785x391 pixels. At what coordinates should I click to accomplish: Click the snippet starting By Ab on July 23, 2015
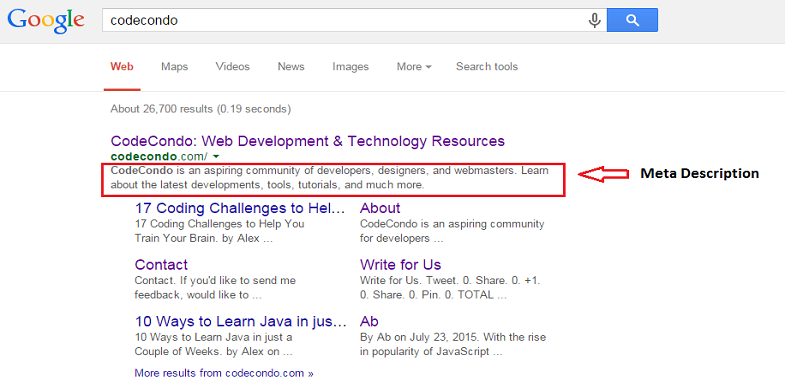pyautogui.click(x=453, y=344)
